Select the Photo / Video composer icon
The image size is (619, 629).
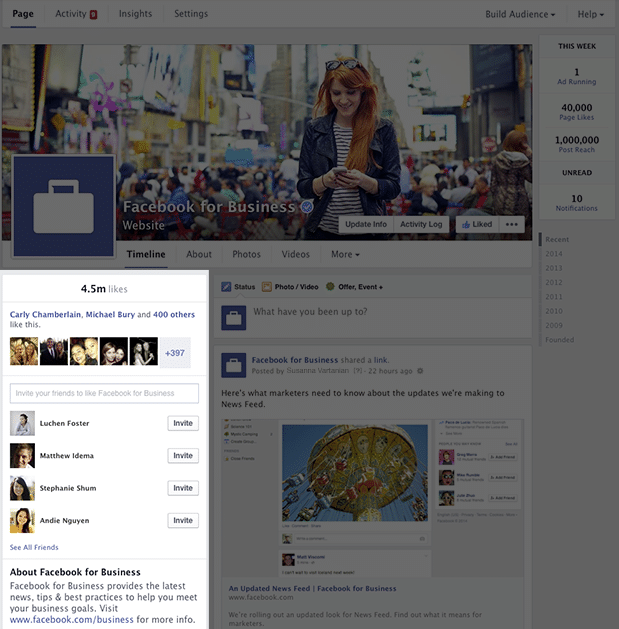(x=268, y=287)
